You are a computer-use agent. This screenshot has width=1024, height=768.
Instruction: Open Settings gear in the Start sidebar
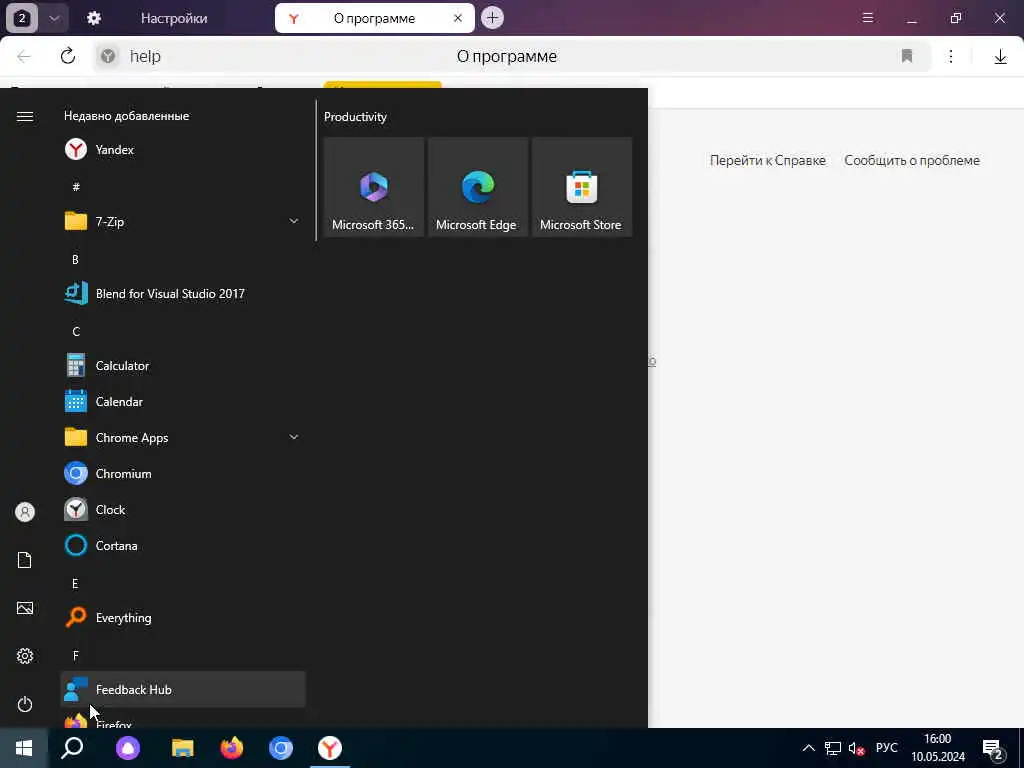(x=25, y=656)
